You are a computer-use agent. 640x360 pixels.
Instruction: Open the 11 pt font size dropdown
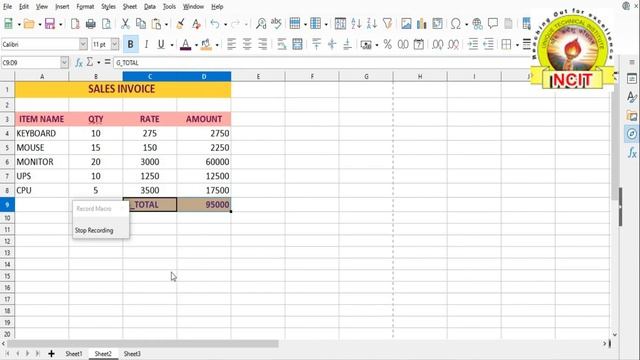coord(115,44)
